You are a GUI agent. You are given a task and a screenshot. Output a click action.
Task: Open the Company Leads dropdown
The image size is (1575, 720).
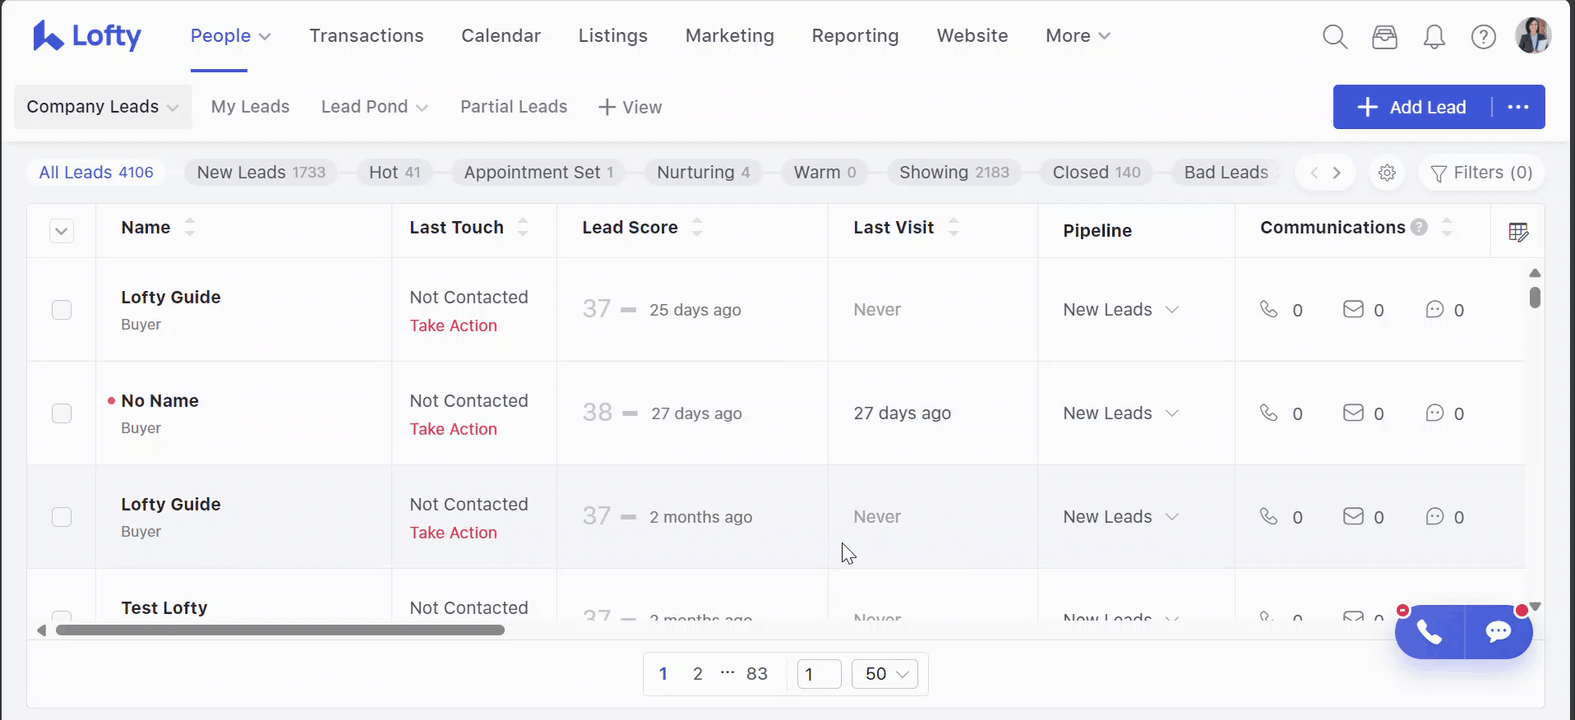102,107
